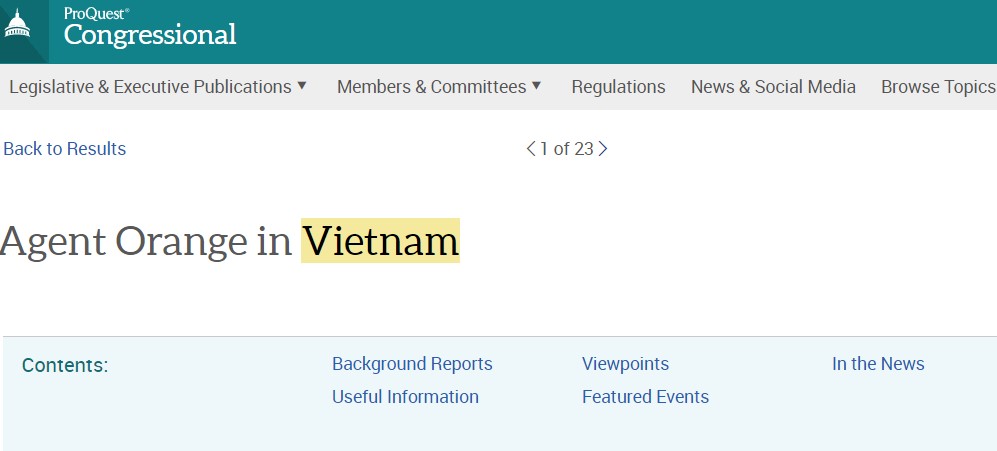Click the ProQuest Congressional logo text
Screen dimensions: 997x451
click(150, 30)
